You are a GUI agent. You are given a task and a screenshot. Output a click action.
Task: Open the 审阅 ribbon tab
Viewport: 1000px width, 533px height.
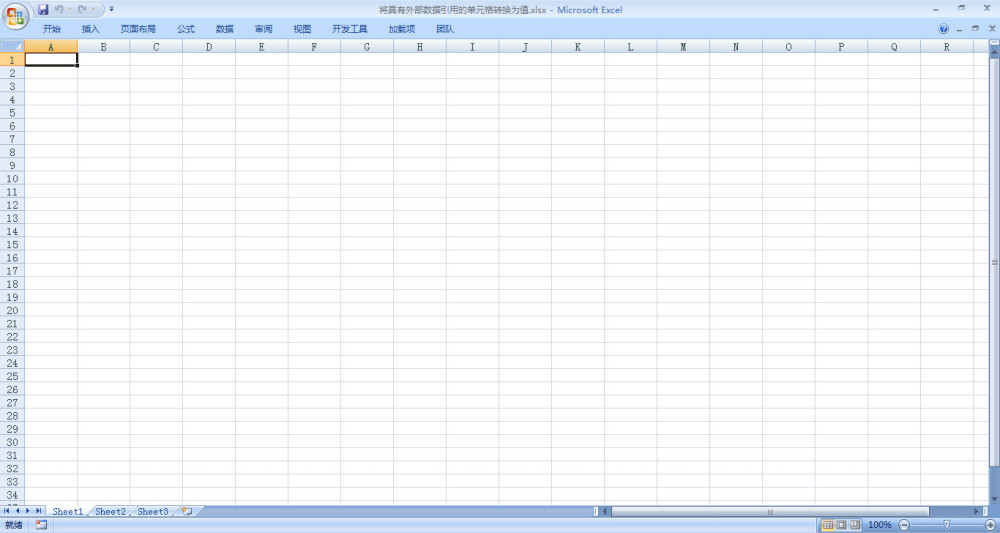pos(263,29)
